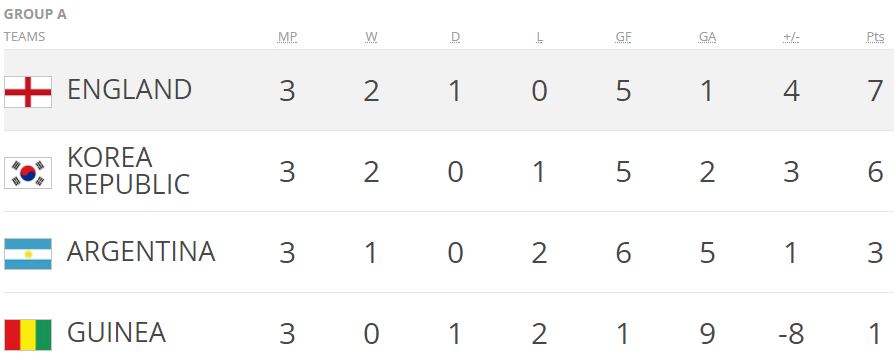Image resolution: width=894 pixels, height=362 pixels.
Task: Click the W column header
Action: pyautogui.click(x=371, y=37)
